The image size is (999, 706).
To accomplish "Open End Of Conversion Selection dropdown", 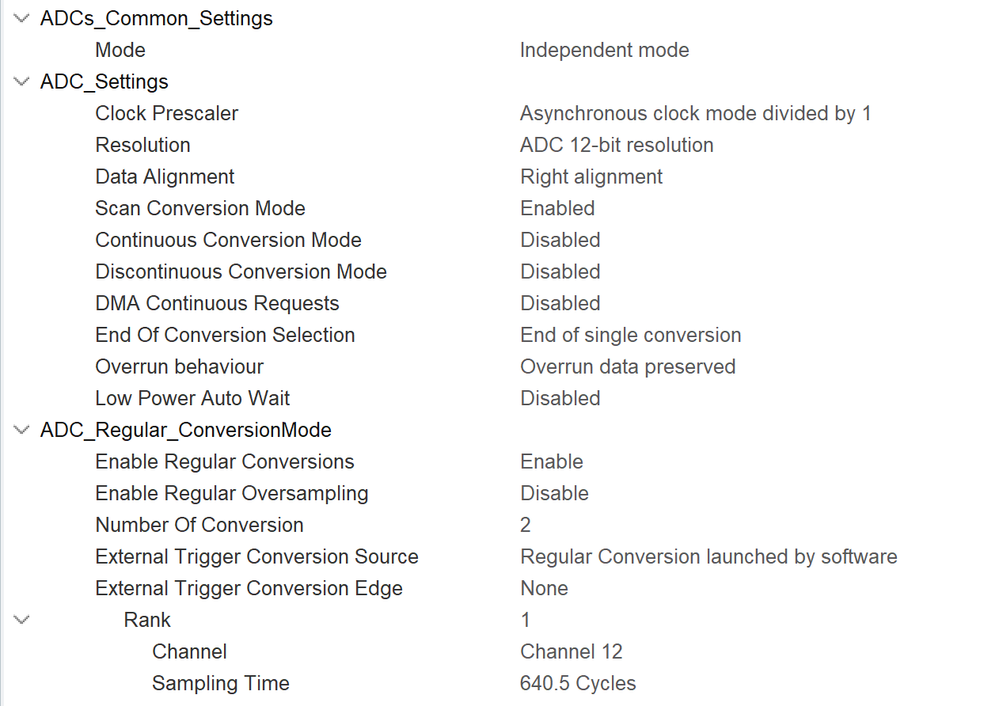I will coord(630,334).
